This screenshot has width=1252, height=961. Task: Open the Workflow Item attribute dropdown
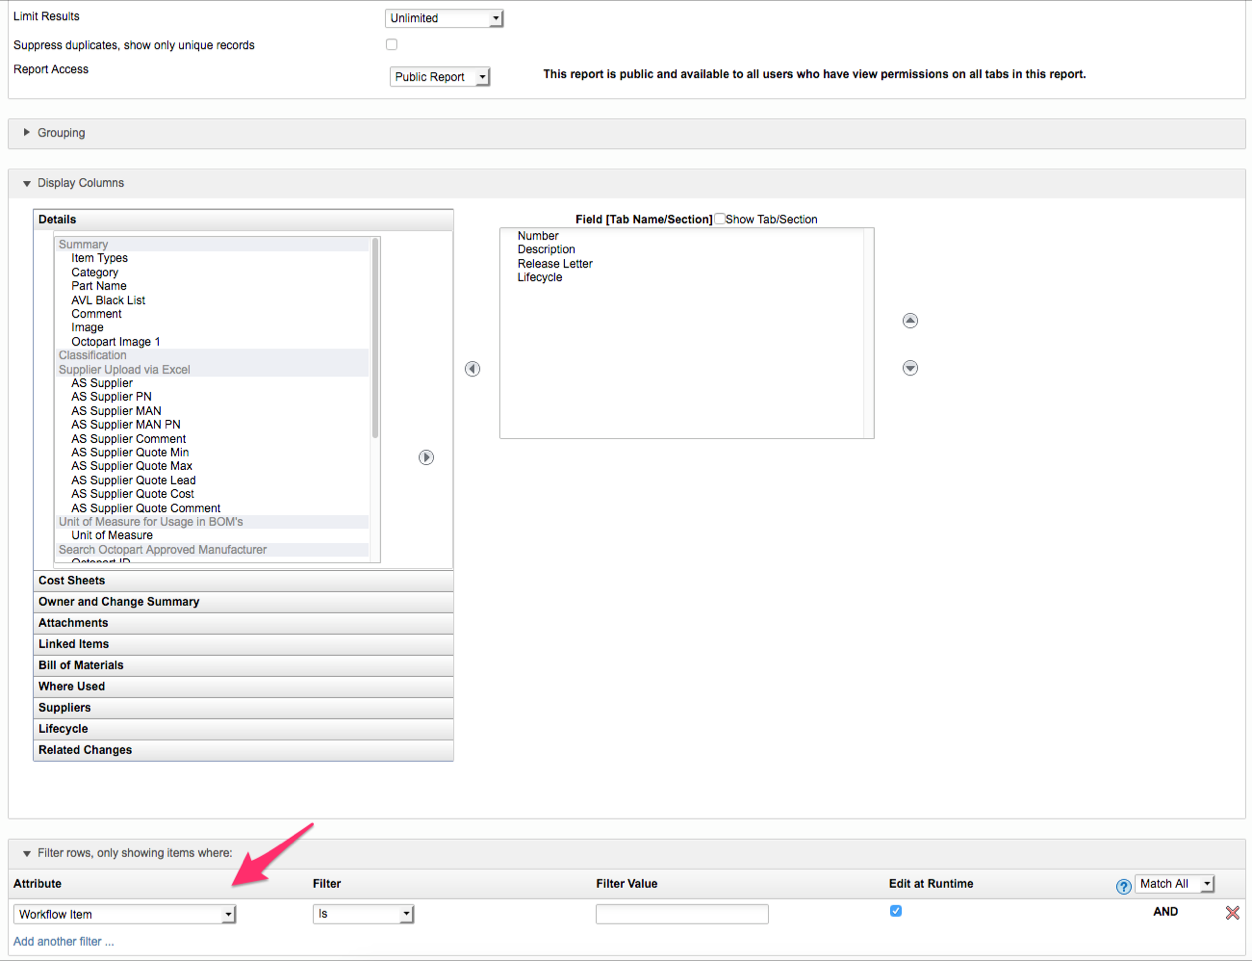point(124,913)
